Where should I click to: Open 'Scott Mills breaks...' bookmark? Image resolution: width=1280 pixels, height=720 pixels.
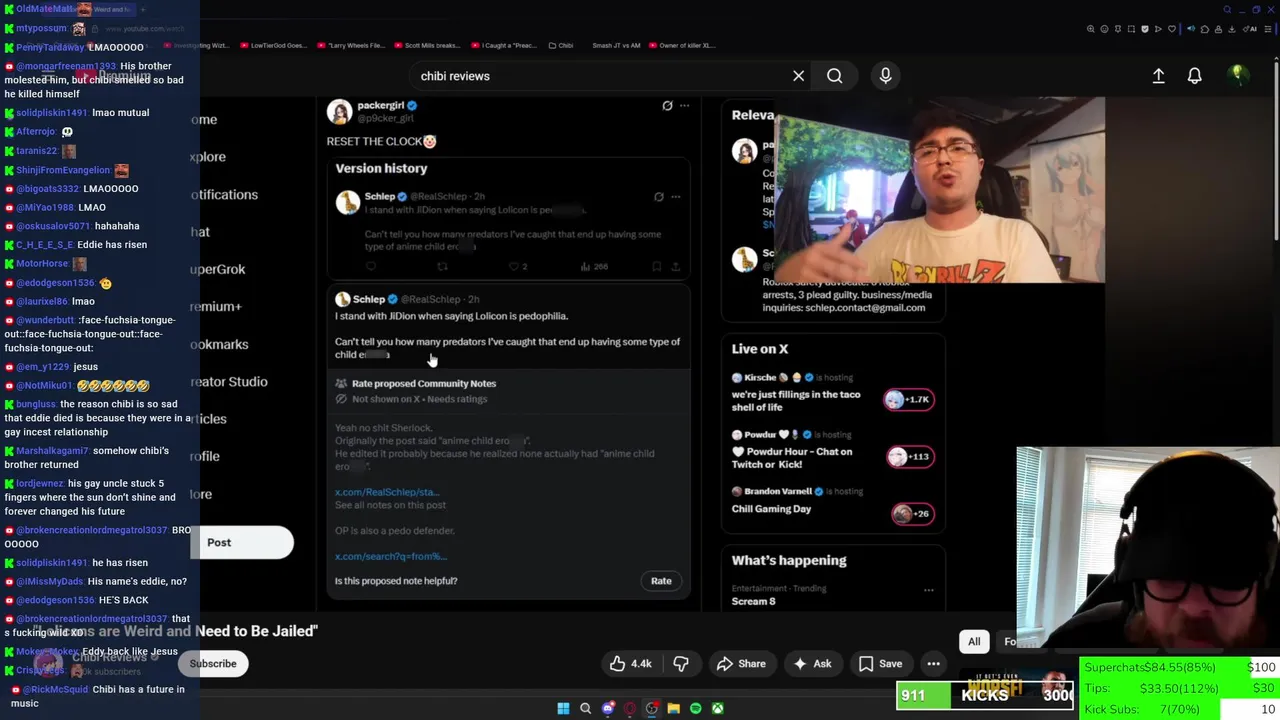(427, 45)
